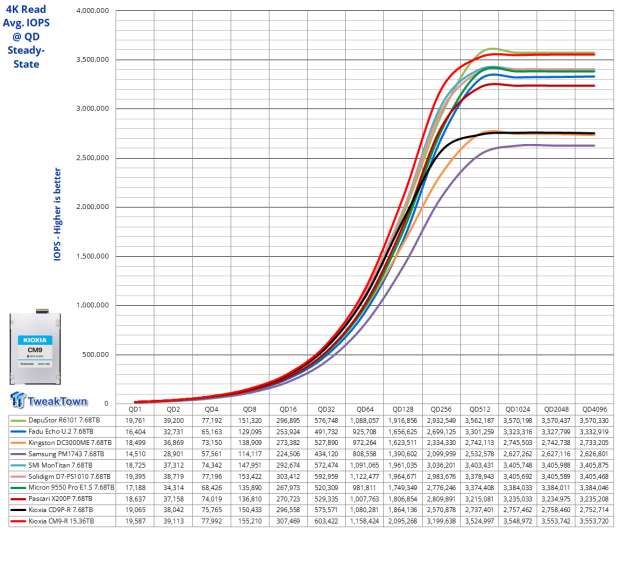Select the 'Solidigm D7-PS1010 7.68TB' label
Viewport: 620px width, 568px height.
70,477
